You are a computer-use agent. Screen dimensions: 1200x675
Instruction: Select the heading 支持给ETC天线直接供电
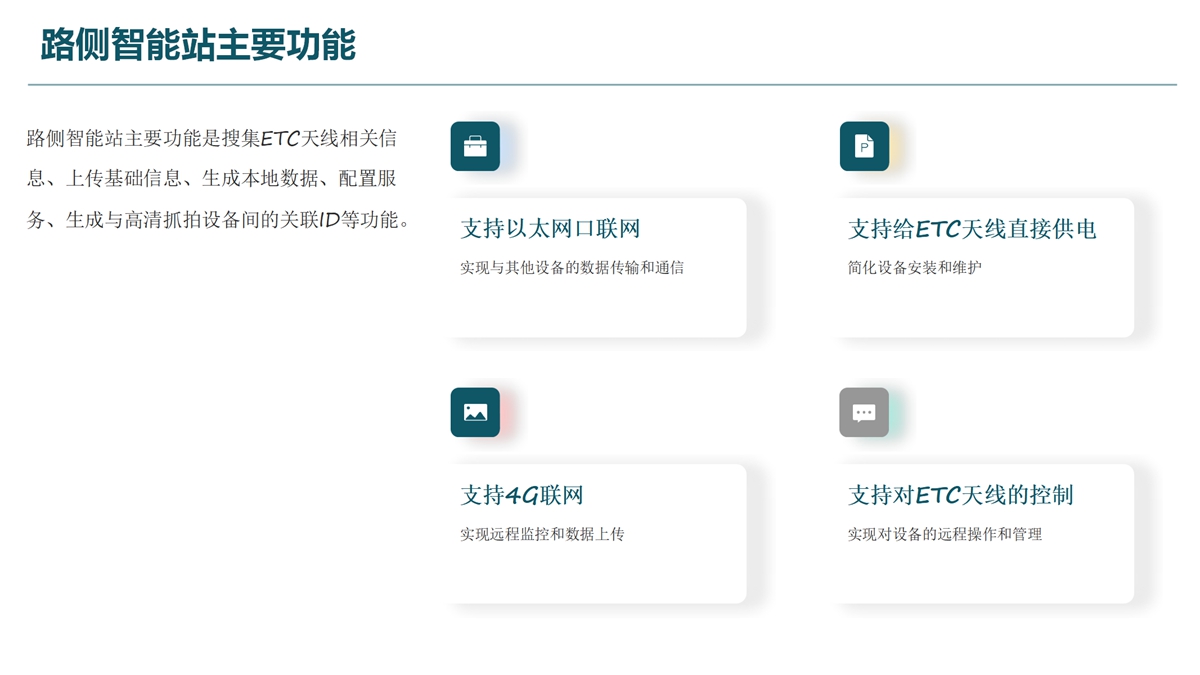coord(972,229)
